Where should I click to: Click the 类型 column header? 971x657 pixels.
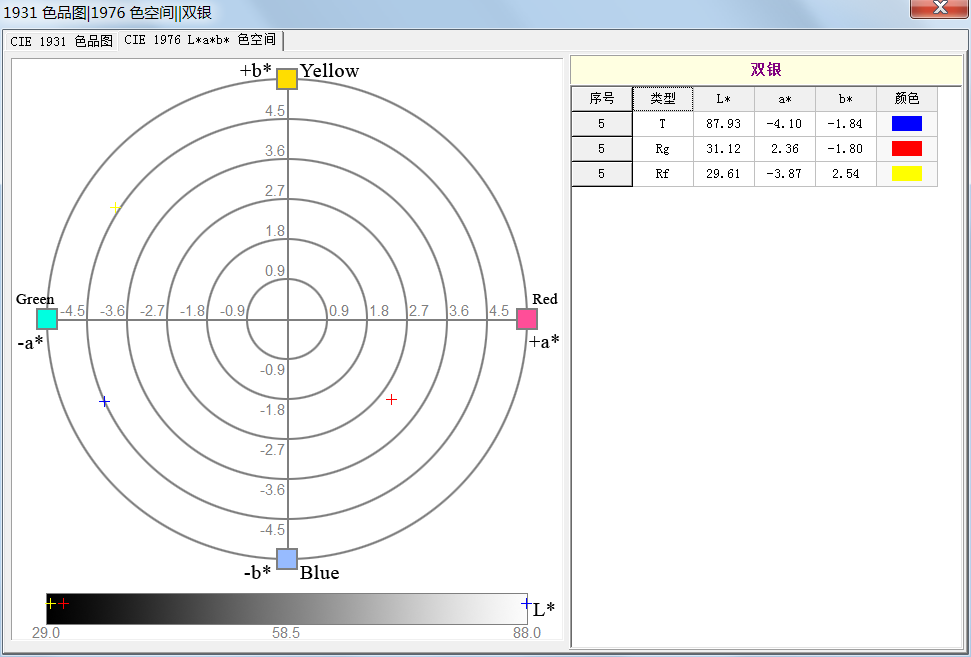tap(663, 98)
